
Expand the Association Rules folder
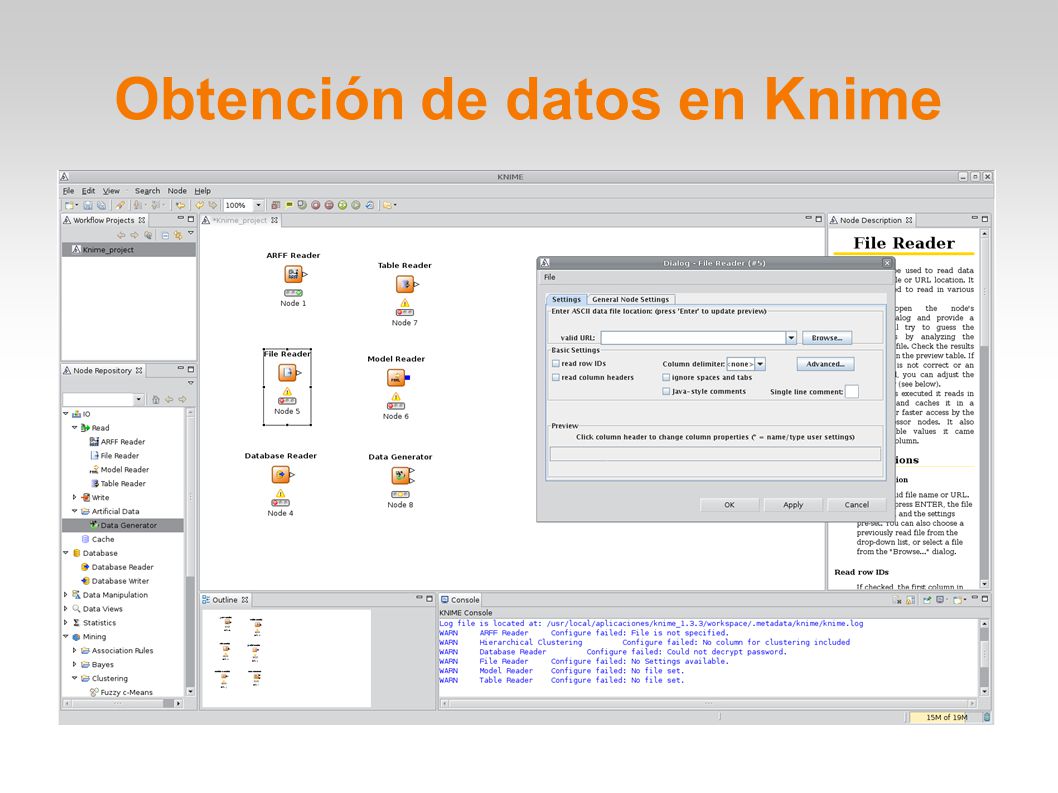tap(75, 651)
